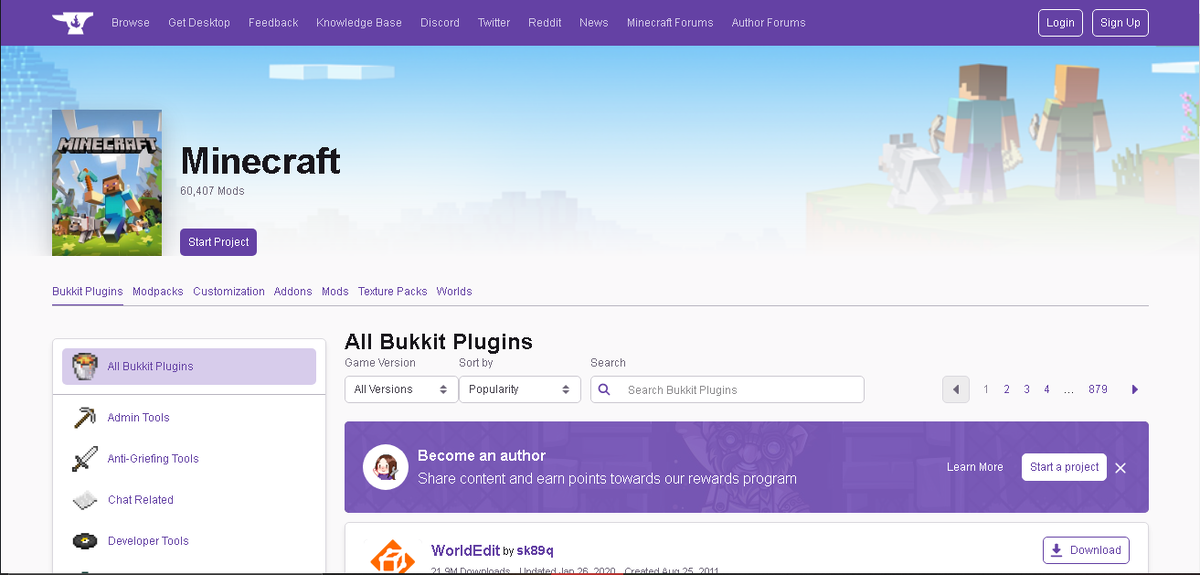Go to page 1 of results
The height and width of the screenshot is (575, 1200).
point(986,389)
